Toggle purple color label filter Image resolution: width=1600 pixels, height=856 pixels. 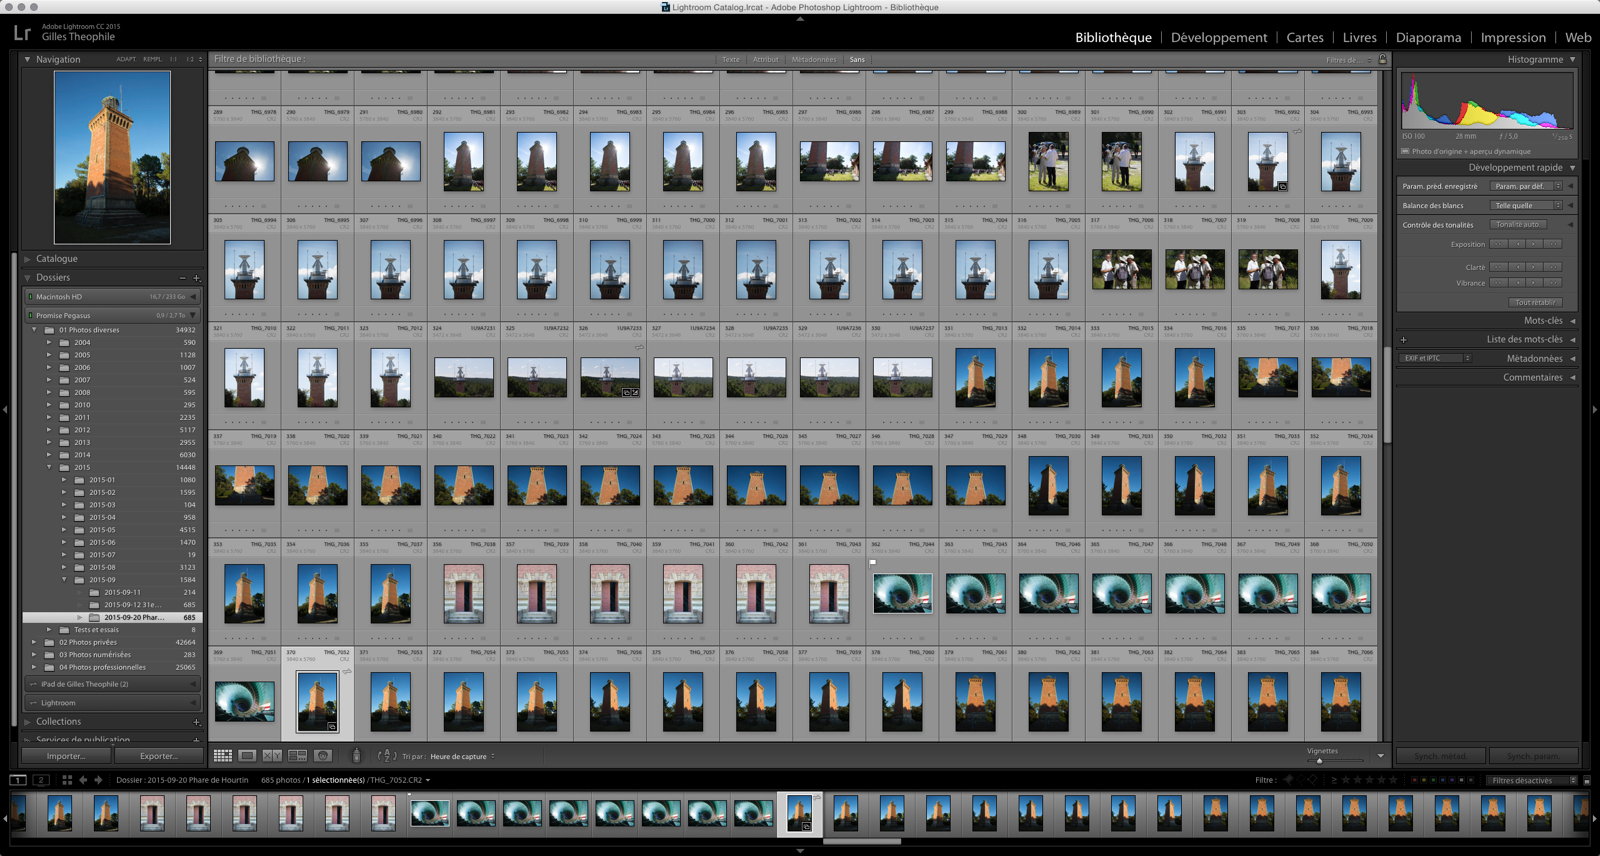point(1452,780)
